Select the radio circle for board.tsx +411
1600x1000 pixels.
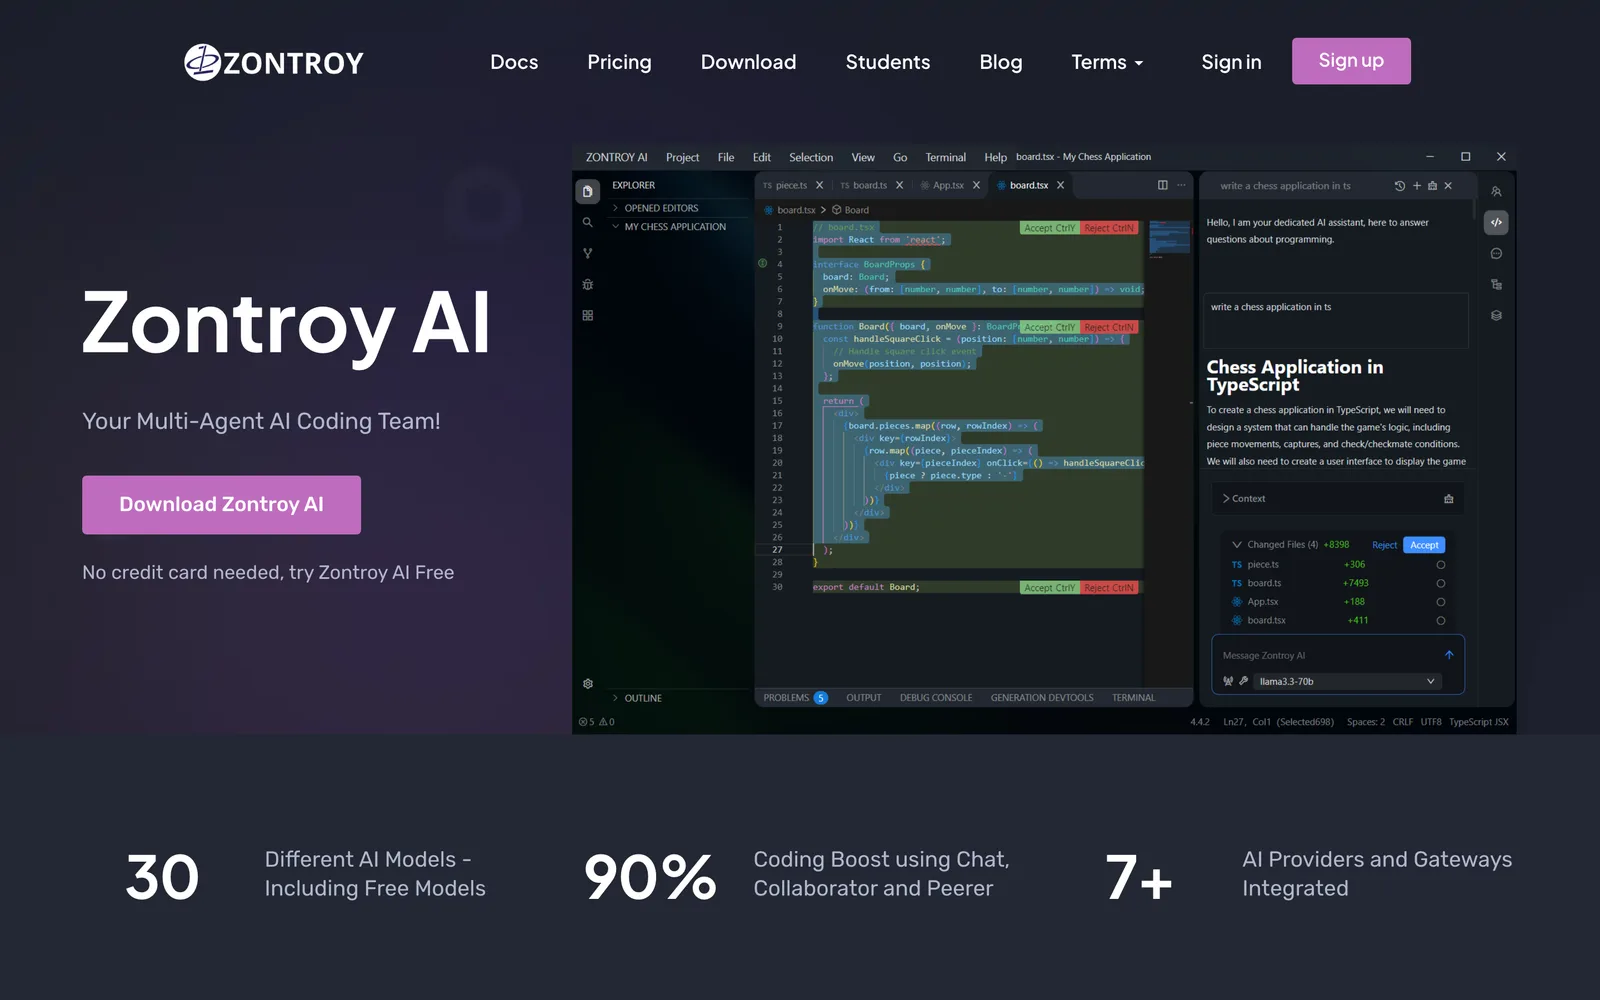1441,621
